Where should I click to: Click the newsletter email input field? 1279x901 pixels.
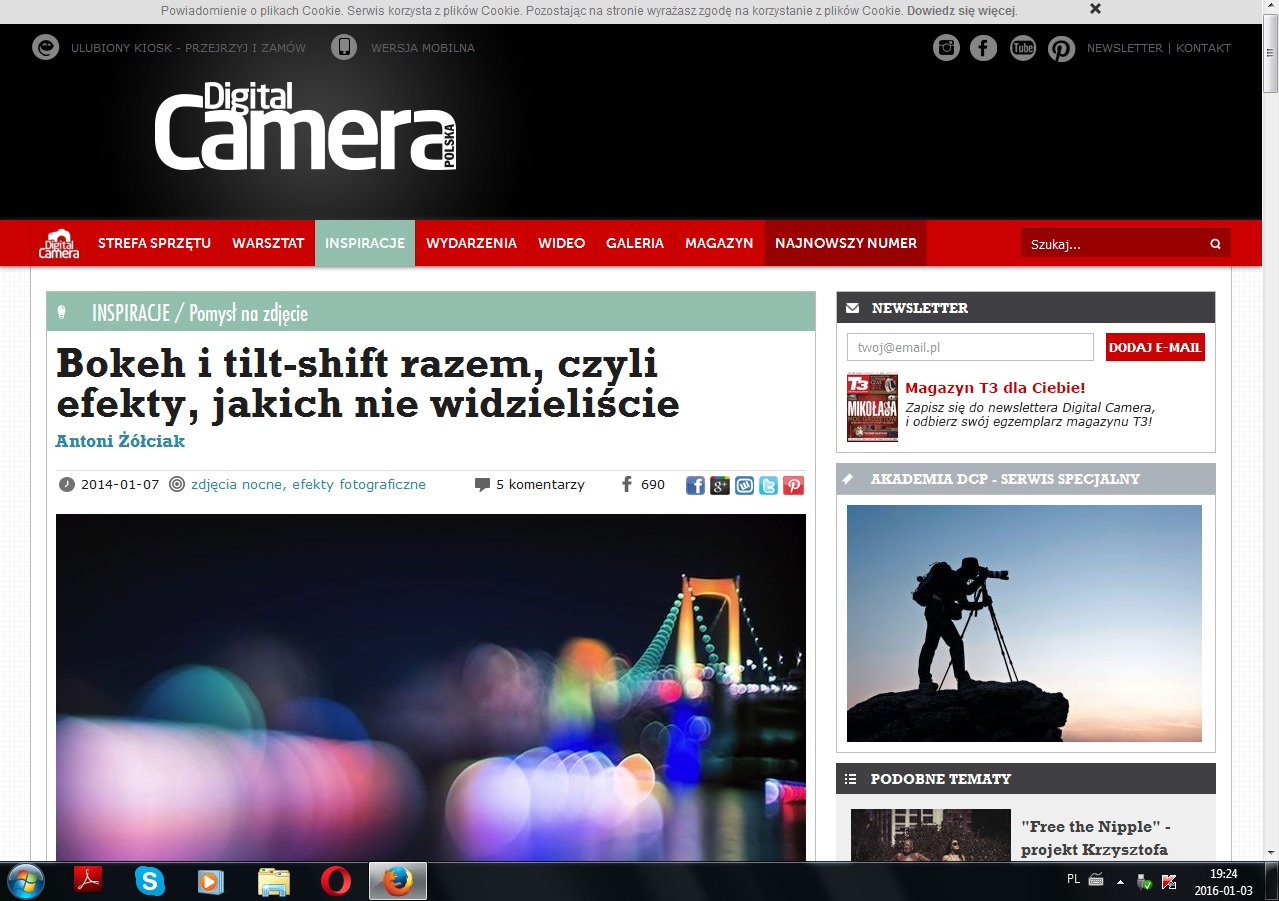[x=969, y=347]
